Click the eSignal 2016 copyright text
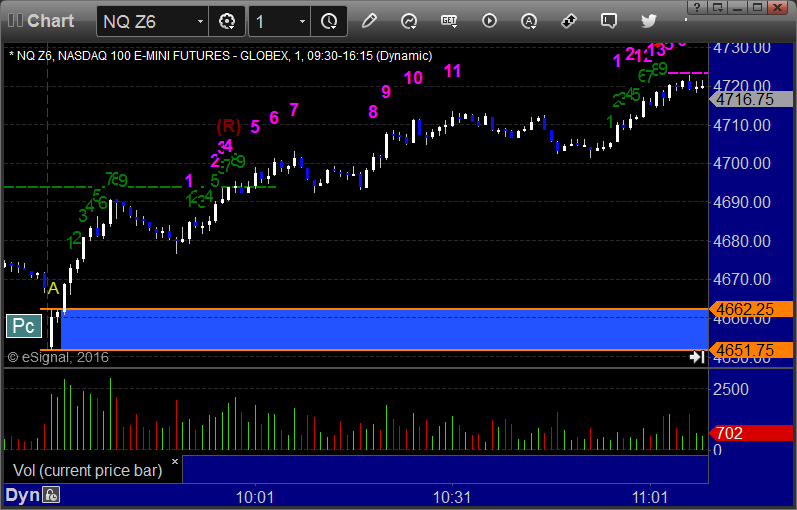 point(58,357)
